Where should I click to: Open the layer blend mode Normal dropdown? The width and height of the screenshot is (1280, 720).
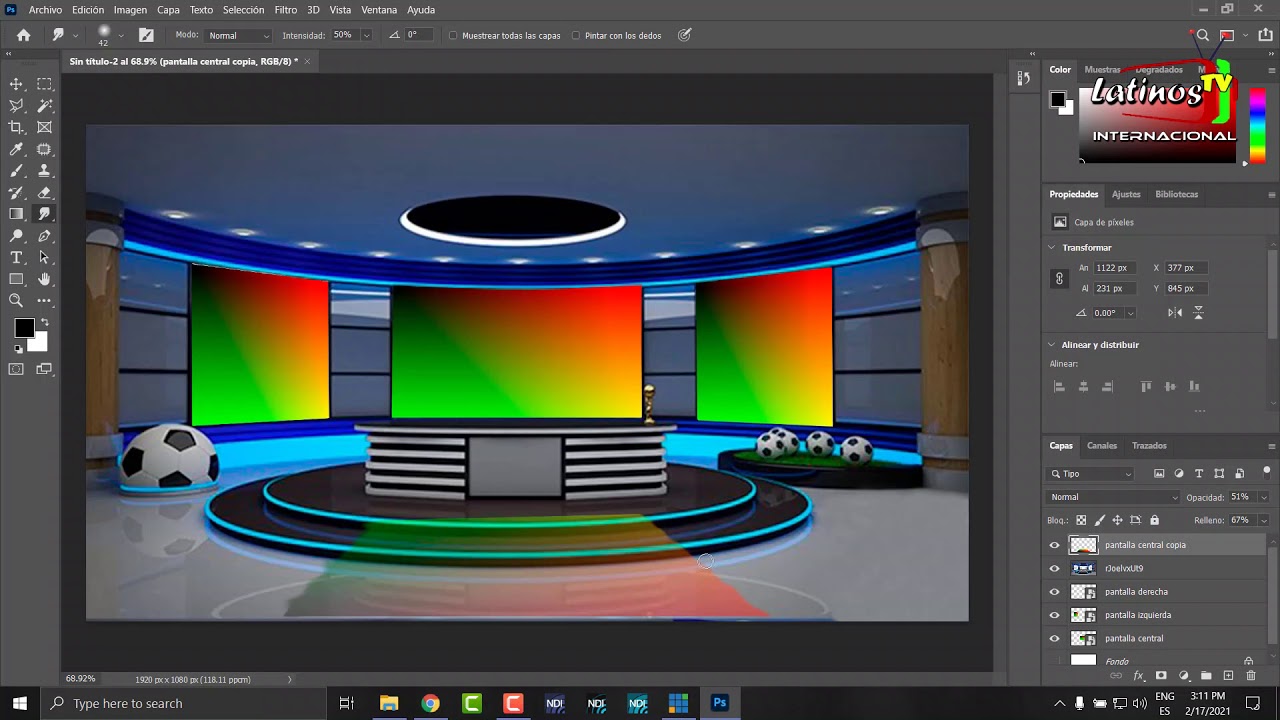click(x=1114, y=497)
